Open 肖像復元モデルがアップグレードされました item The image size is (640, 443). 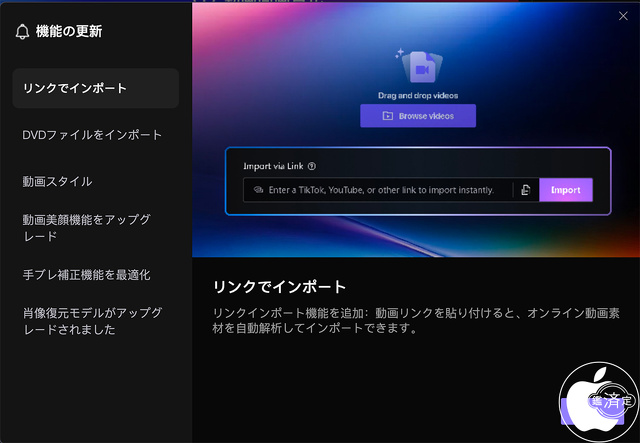click(92, 321)
